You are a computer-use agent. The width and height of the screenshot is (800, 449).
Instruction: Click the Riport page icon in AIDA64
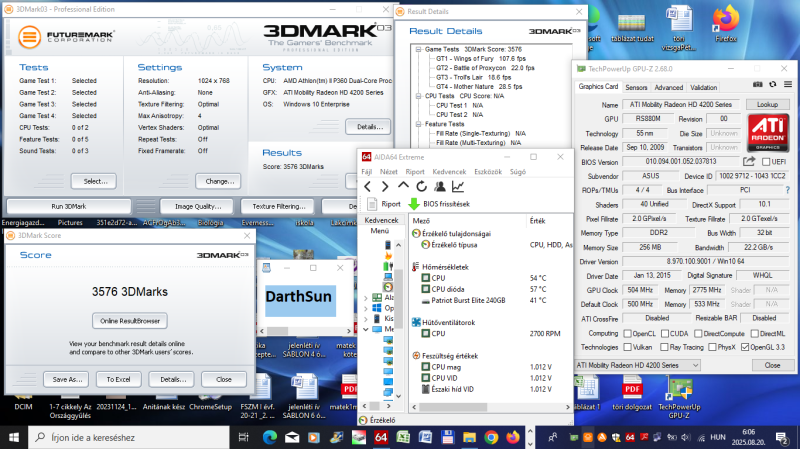tap(372, 204)
